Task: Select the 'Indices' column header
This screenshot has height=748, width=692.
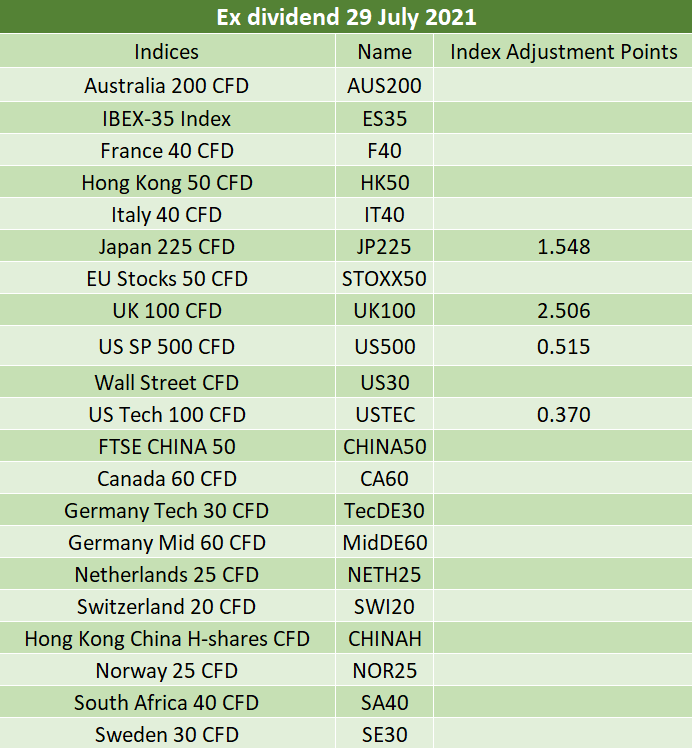Action: click(167, 52)
